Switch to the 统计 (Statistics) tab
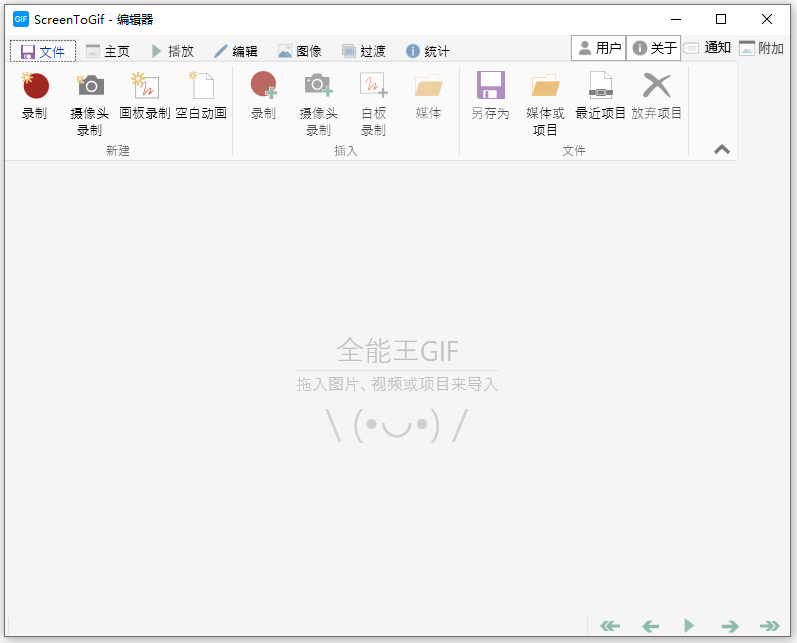The image size is (797, 643). pyautogui.click(x=428, y=51)
